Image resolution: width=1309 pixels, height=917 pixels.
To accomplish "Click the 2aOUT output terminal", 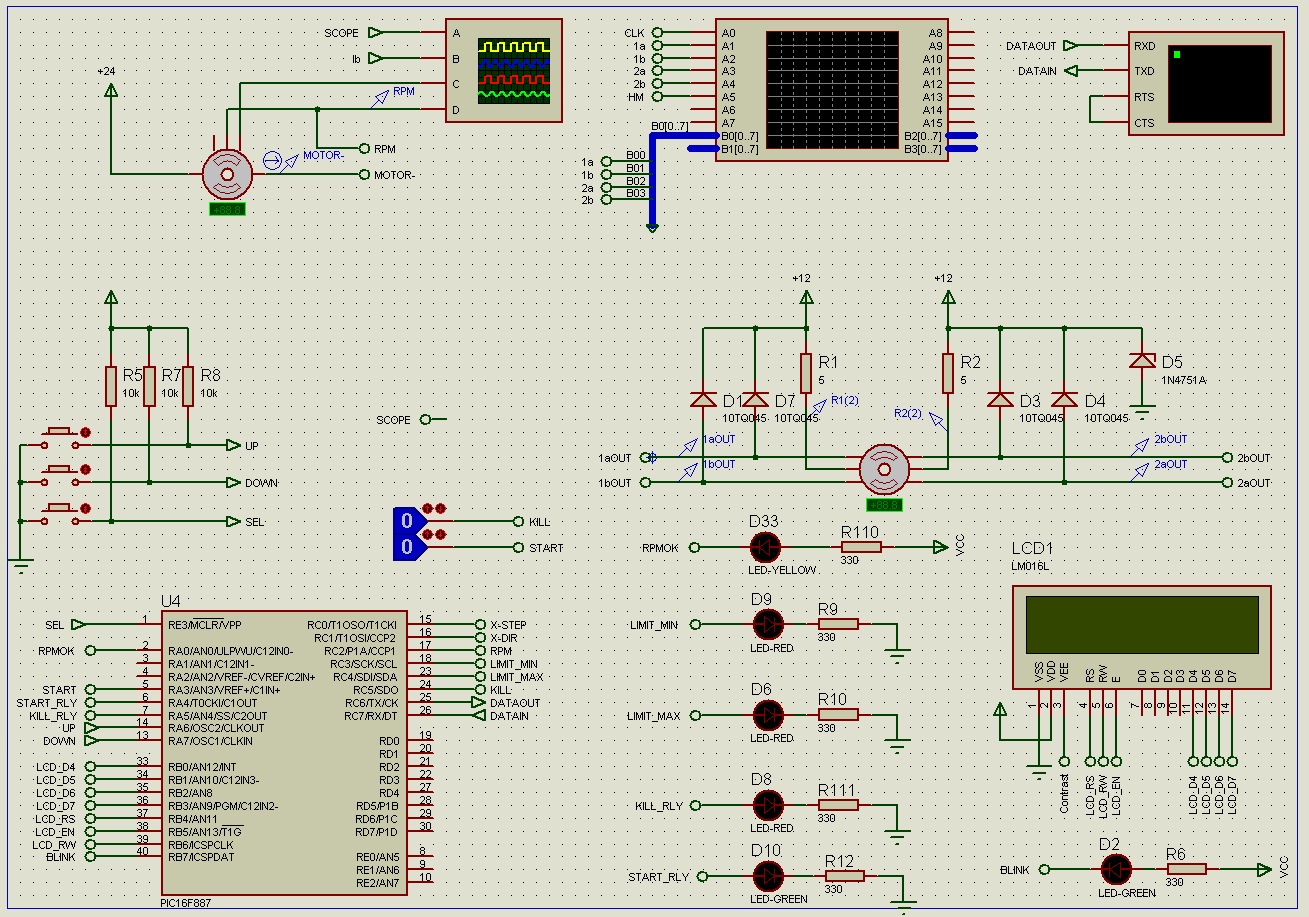I will coord(1228,482).
